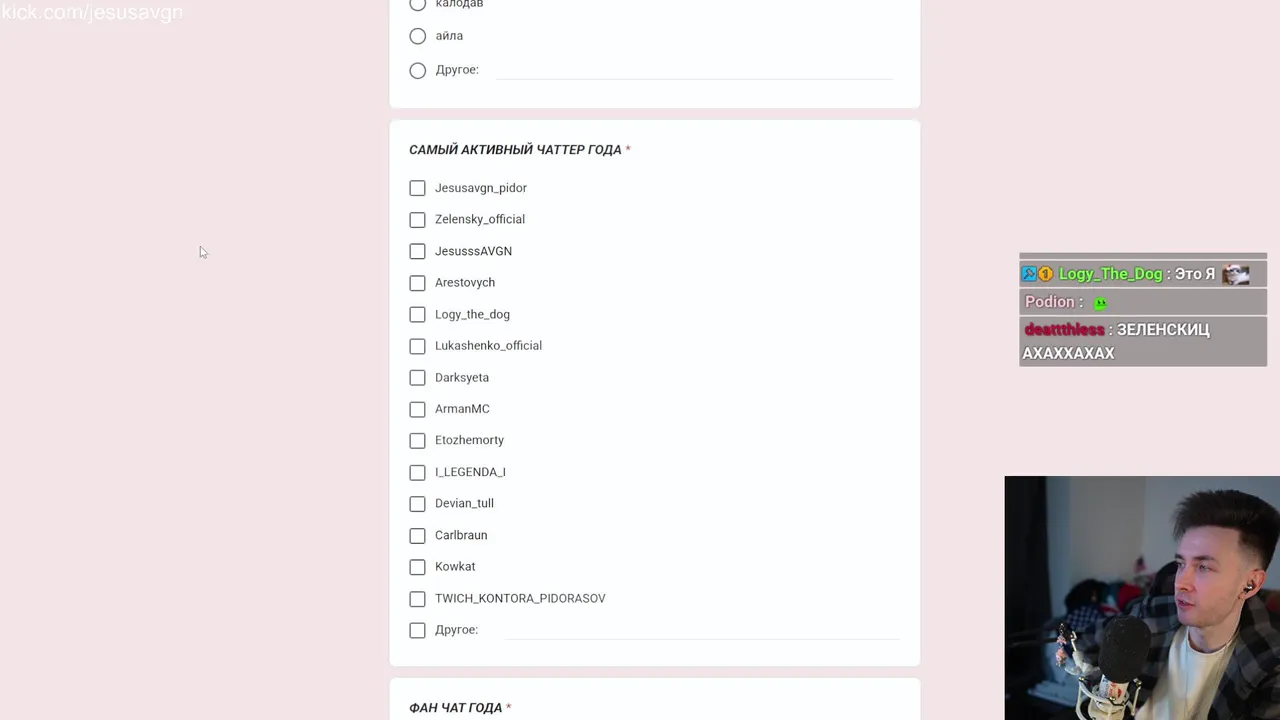This screenshot has height=720, width=1280.
Task: Select the "айла" radio button
Action: 418,36
